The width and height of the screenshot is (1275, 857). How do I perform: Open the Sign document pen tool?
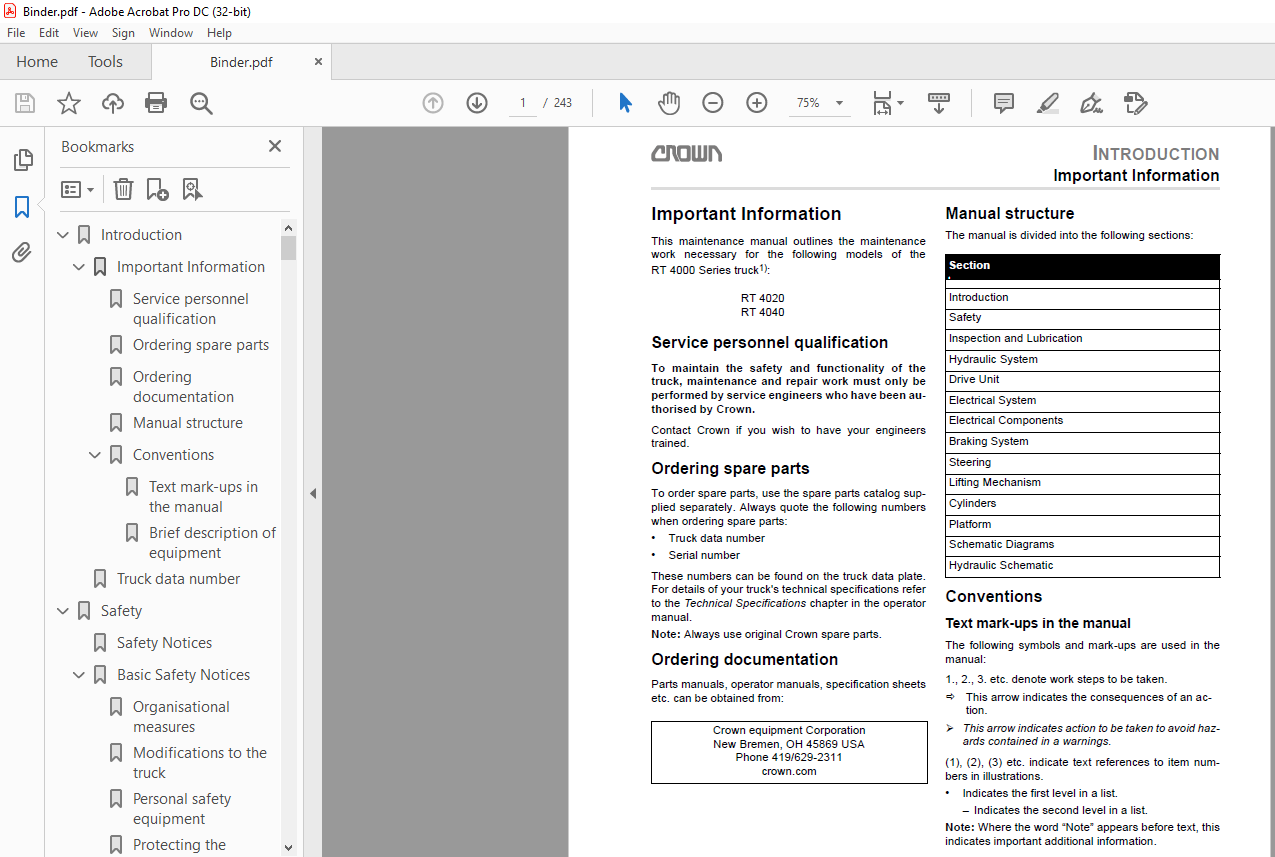(1091, 103)
